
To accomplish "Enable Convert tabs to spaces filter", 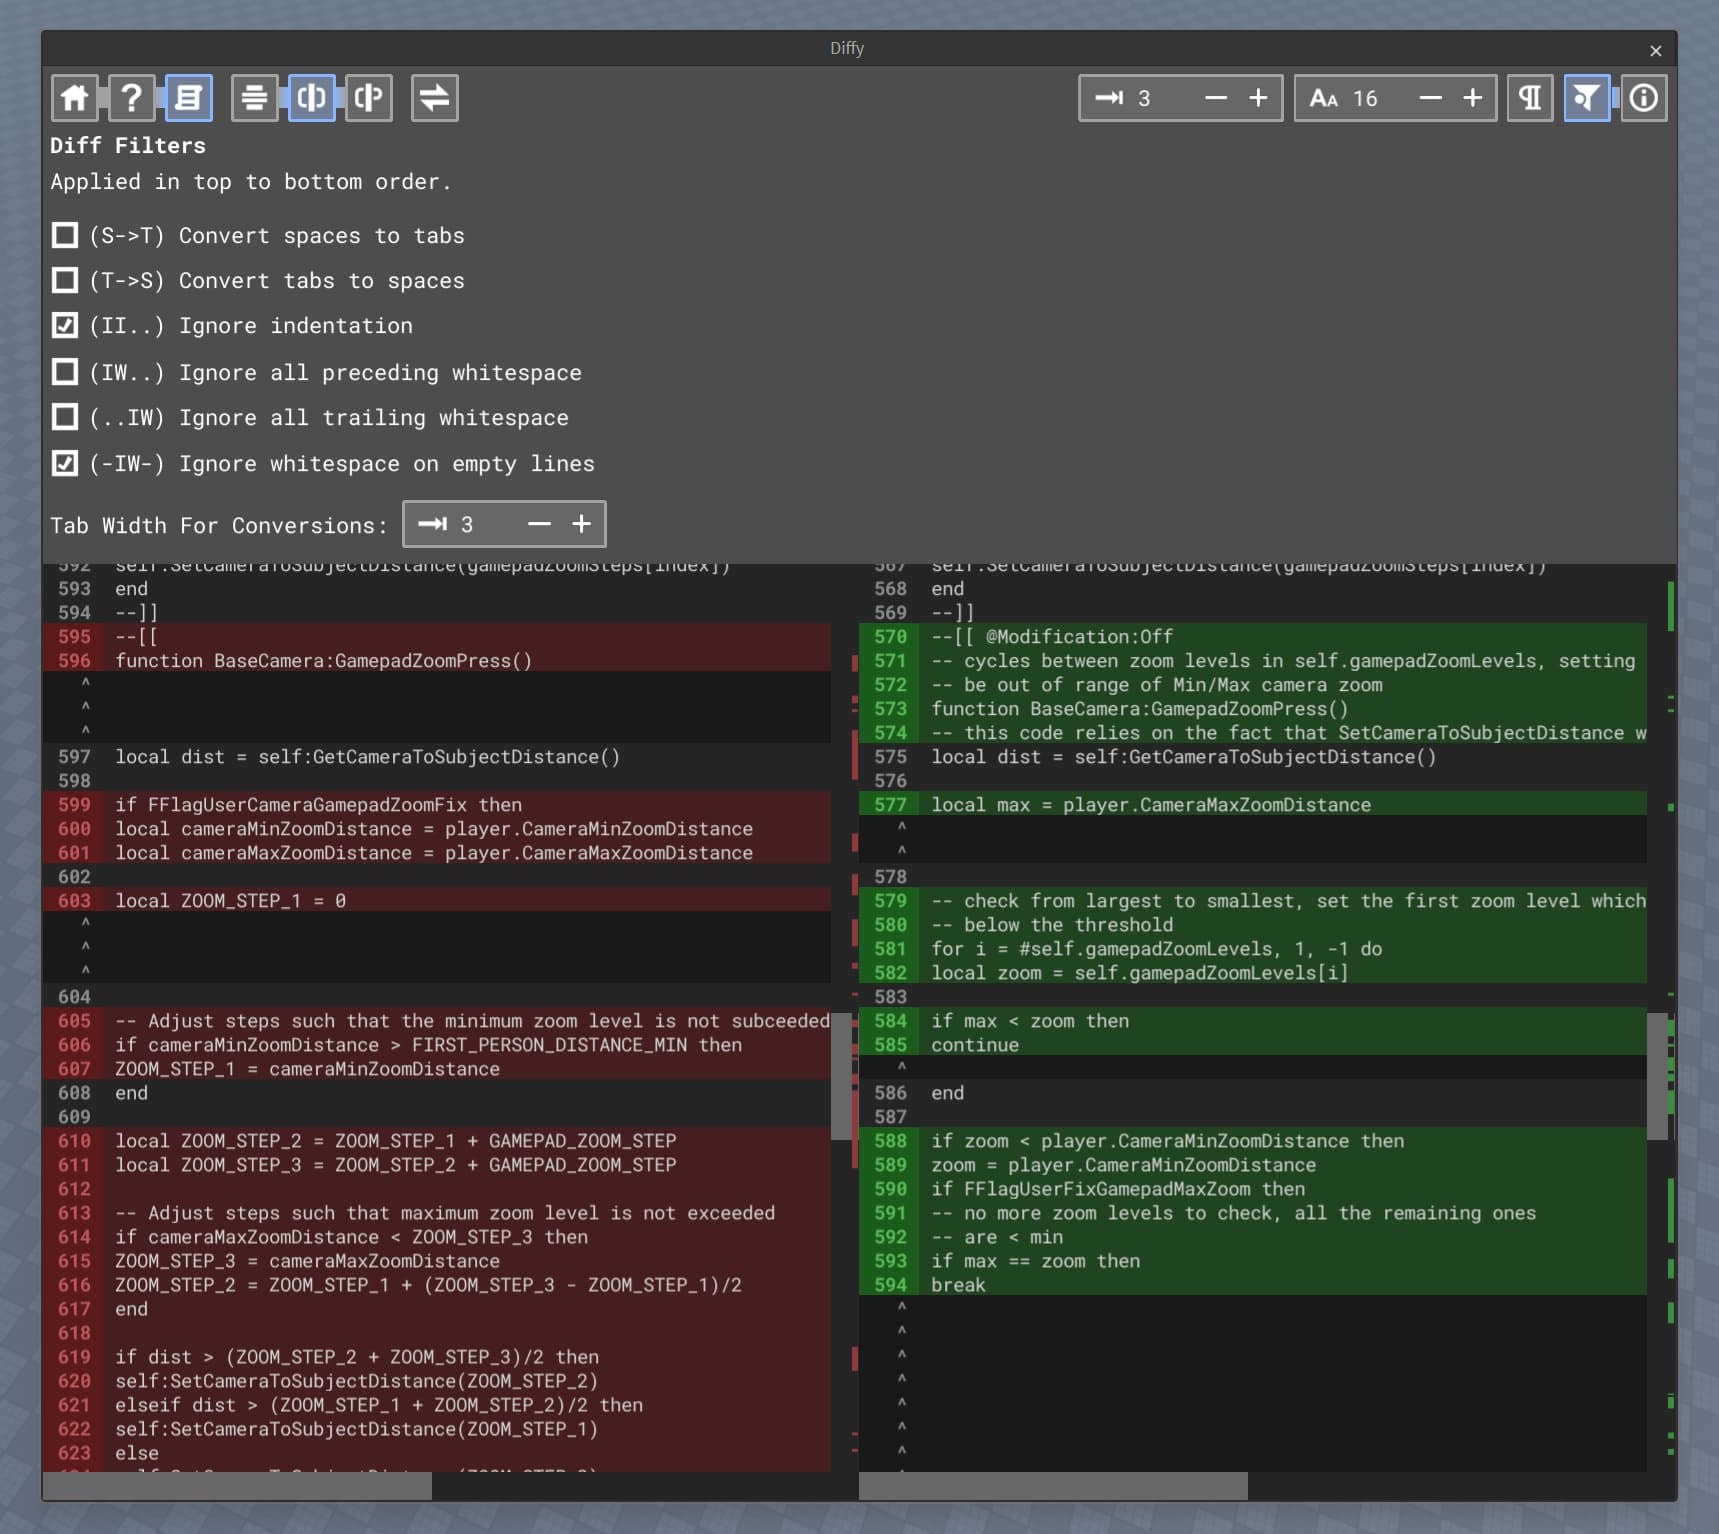I will pos(64,280).
